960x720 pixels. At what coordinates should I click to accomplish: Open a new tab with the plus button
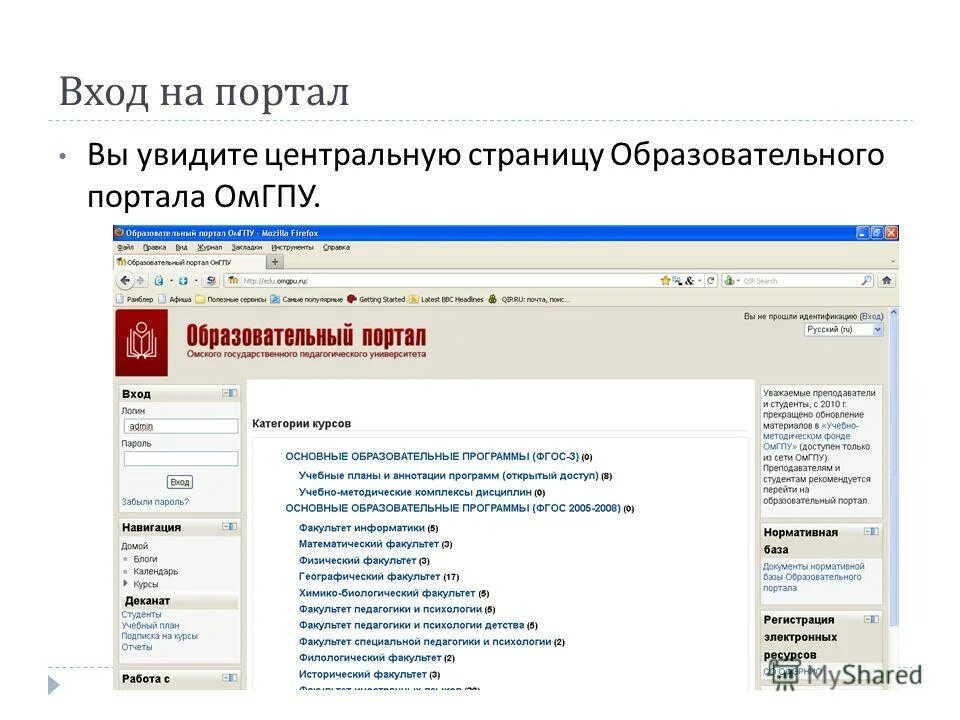(x=275, y=262)
